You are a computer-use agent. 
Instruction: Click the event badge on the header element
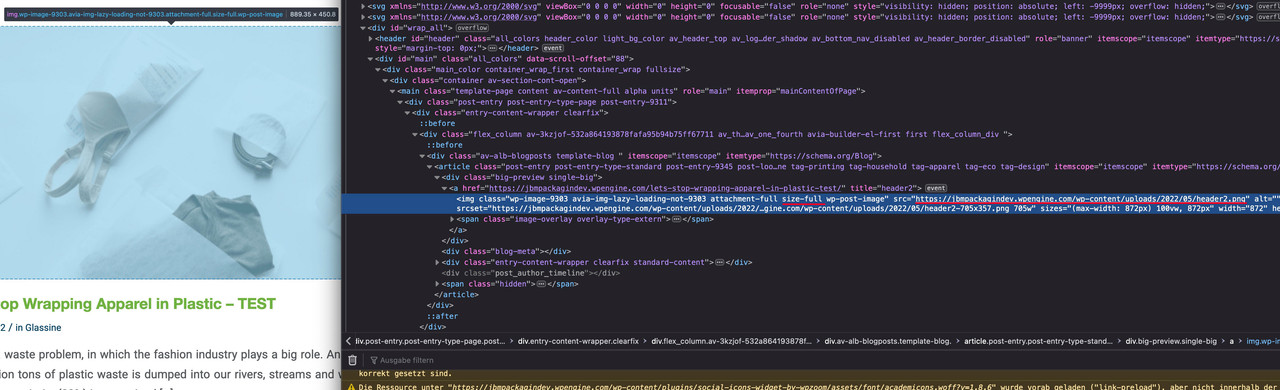coord(553,48)
